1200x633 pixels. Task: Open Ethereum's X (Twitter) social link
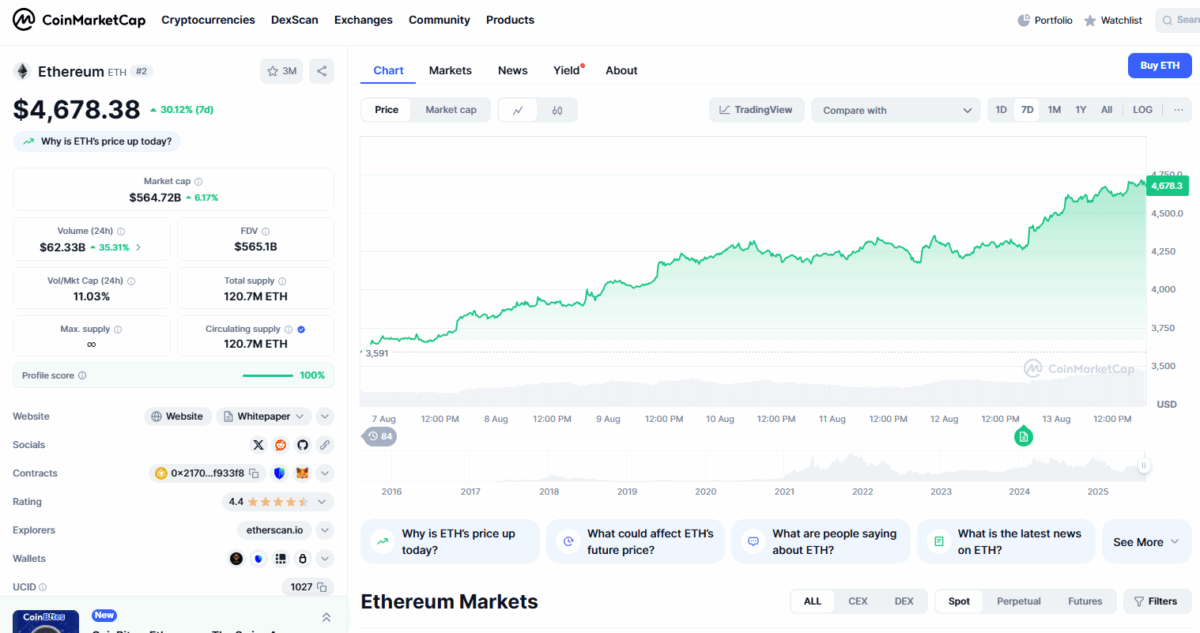coord(259,445)
